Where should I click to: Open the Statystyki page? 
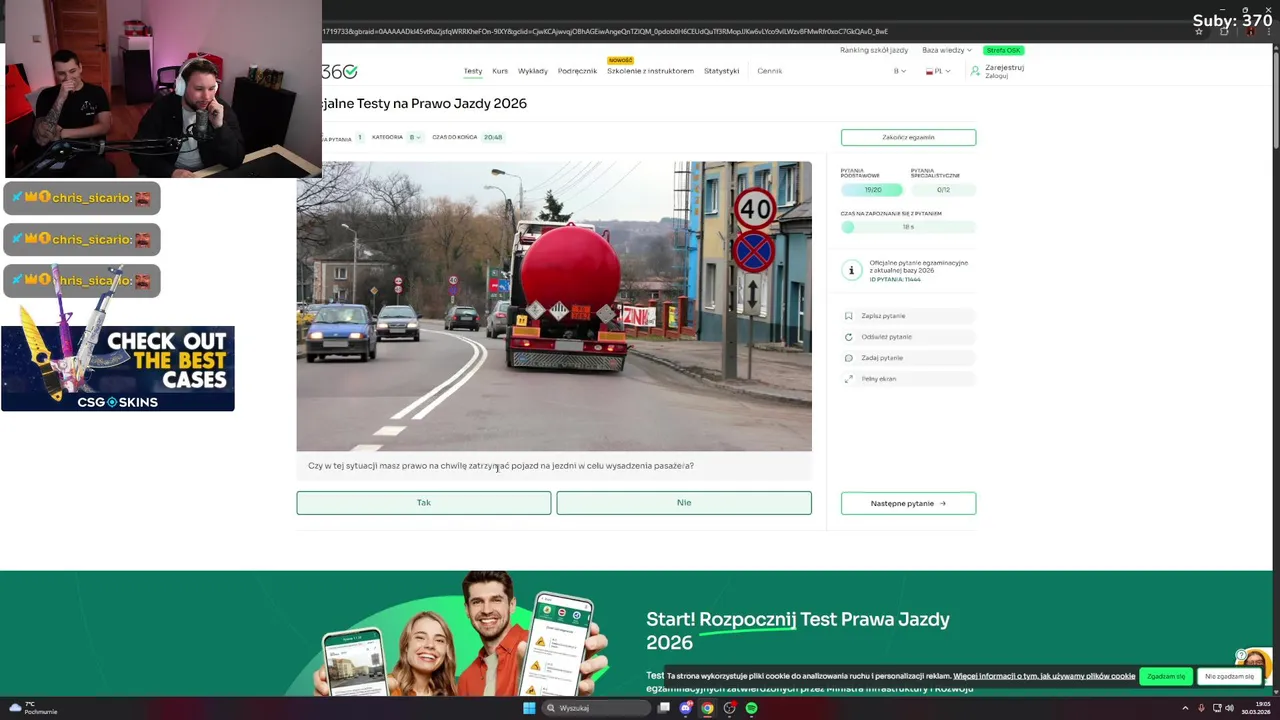(722, 71)
